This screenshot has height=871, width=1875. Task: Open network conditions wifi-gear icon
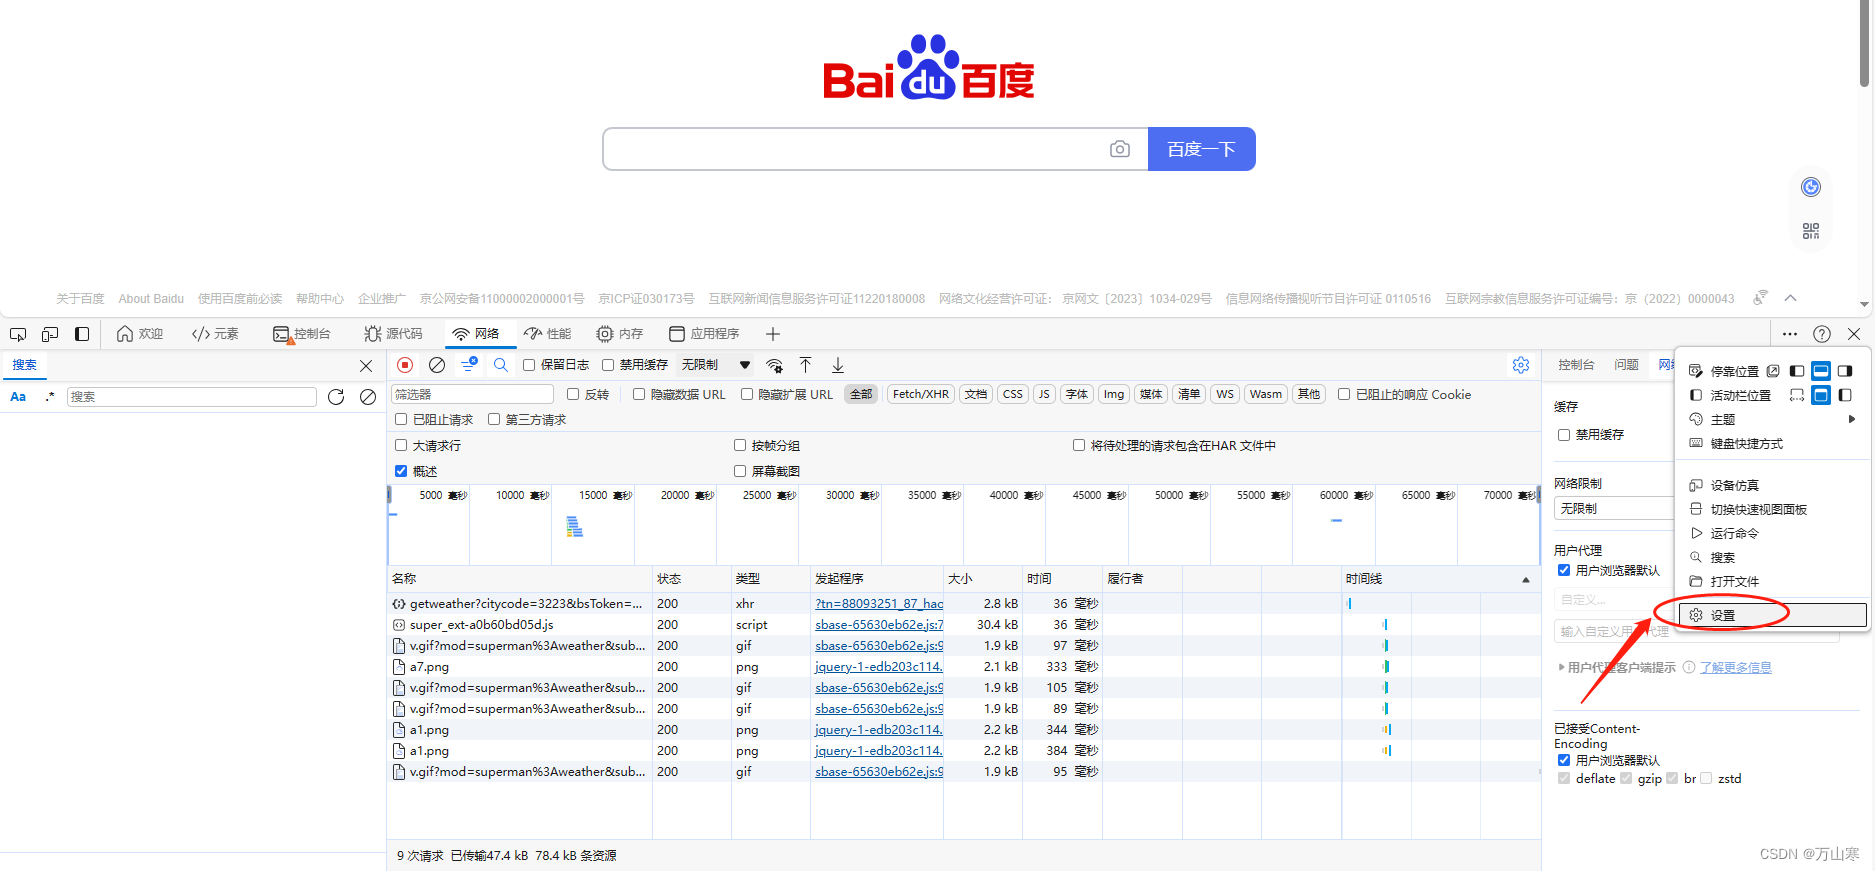774,365
